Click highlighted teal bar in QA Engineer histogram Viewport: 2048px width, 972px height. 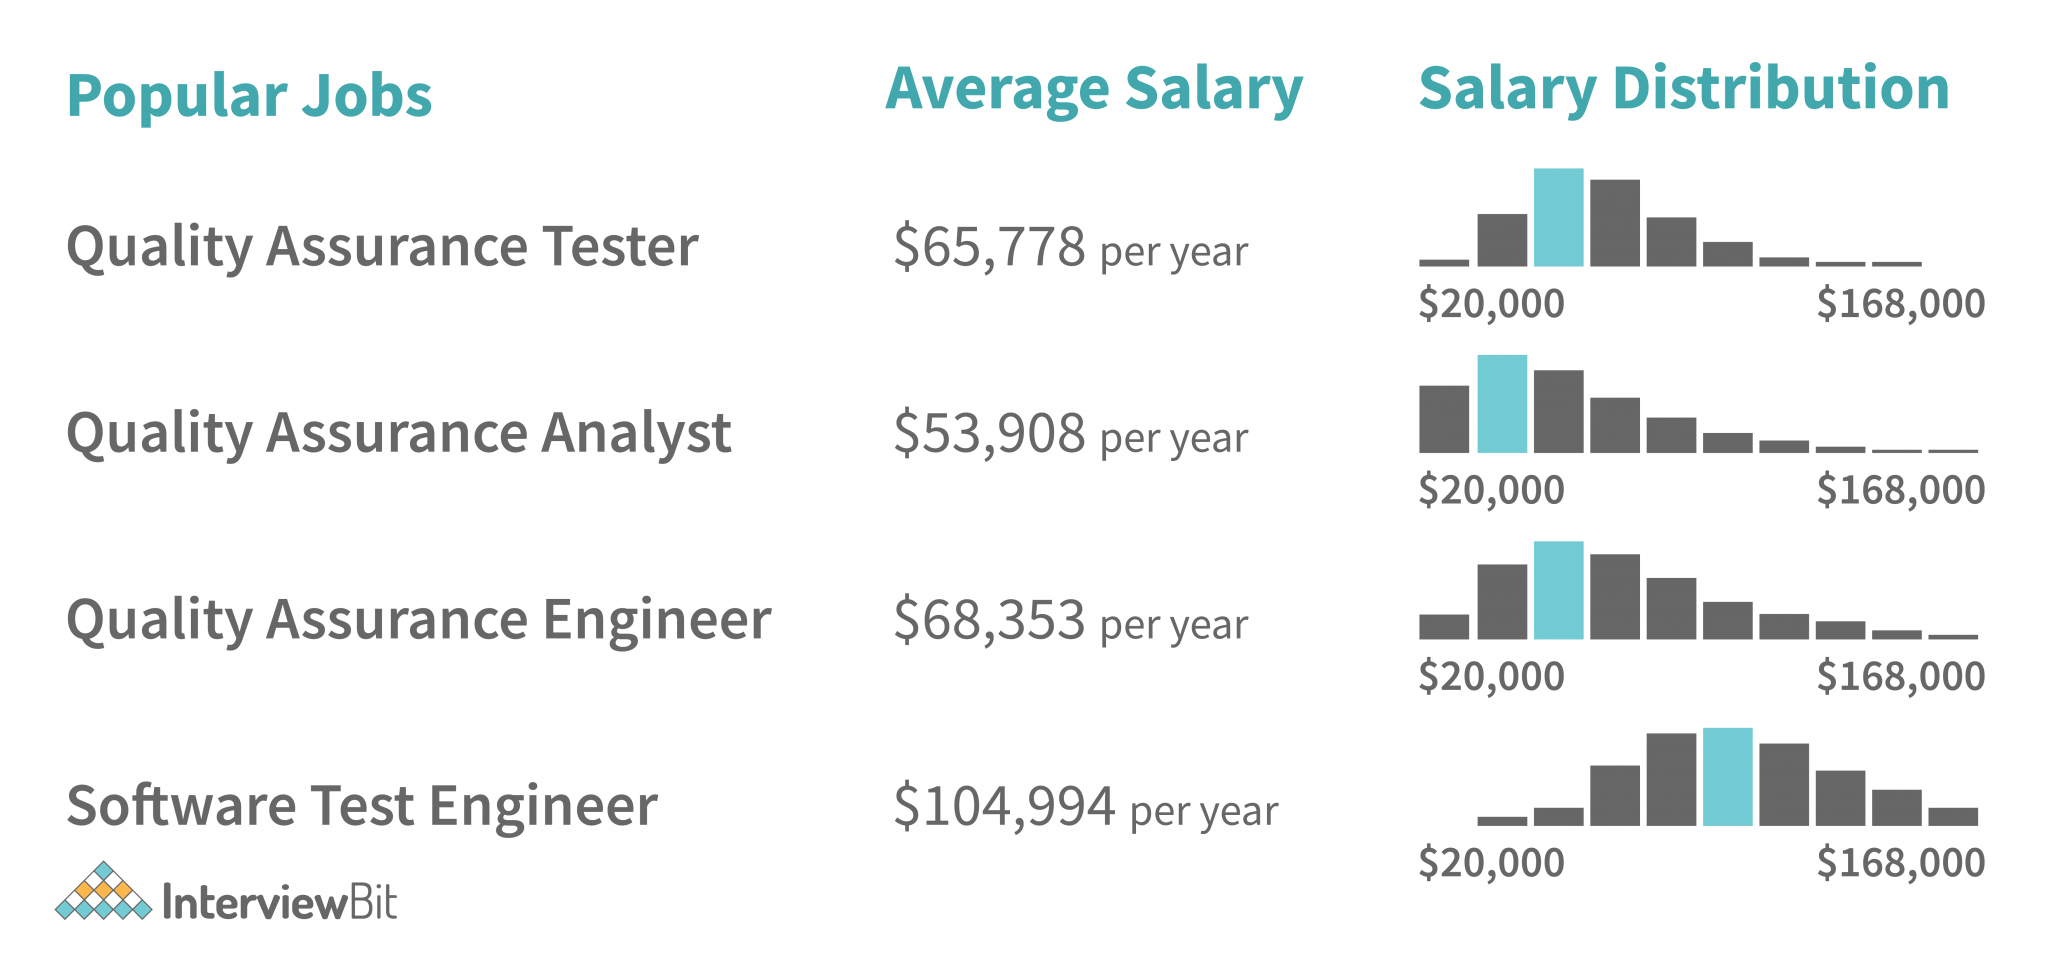click(1558, 590)
